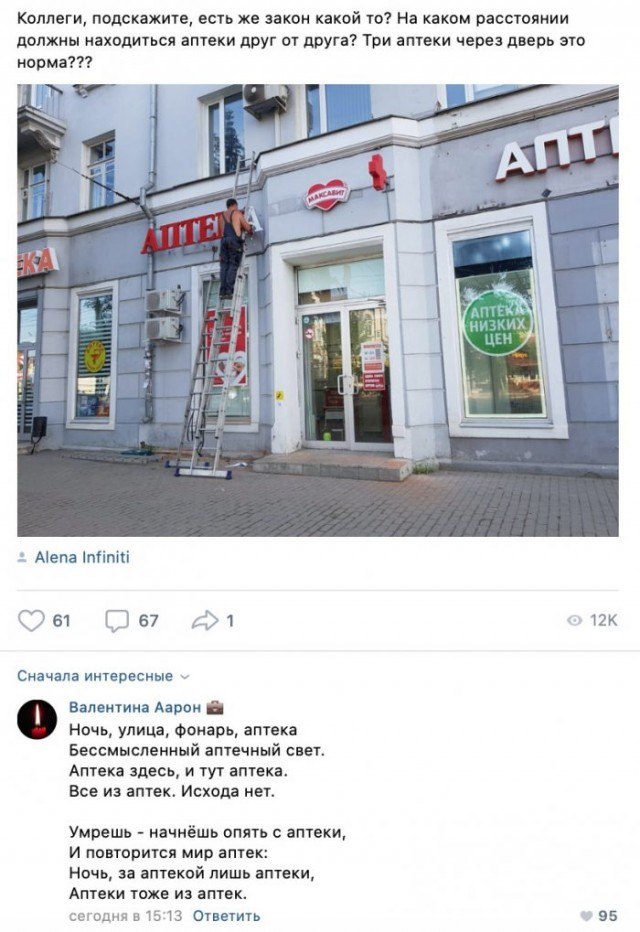Click the person icon beside Alena Infiniti
Image resolution: width=640 pixels, height=932 pixels.
(x=22, y=558)
